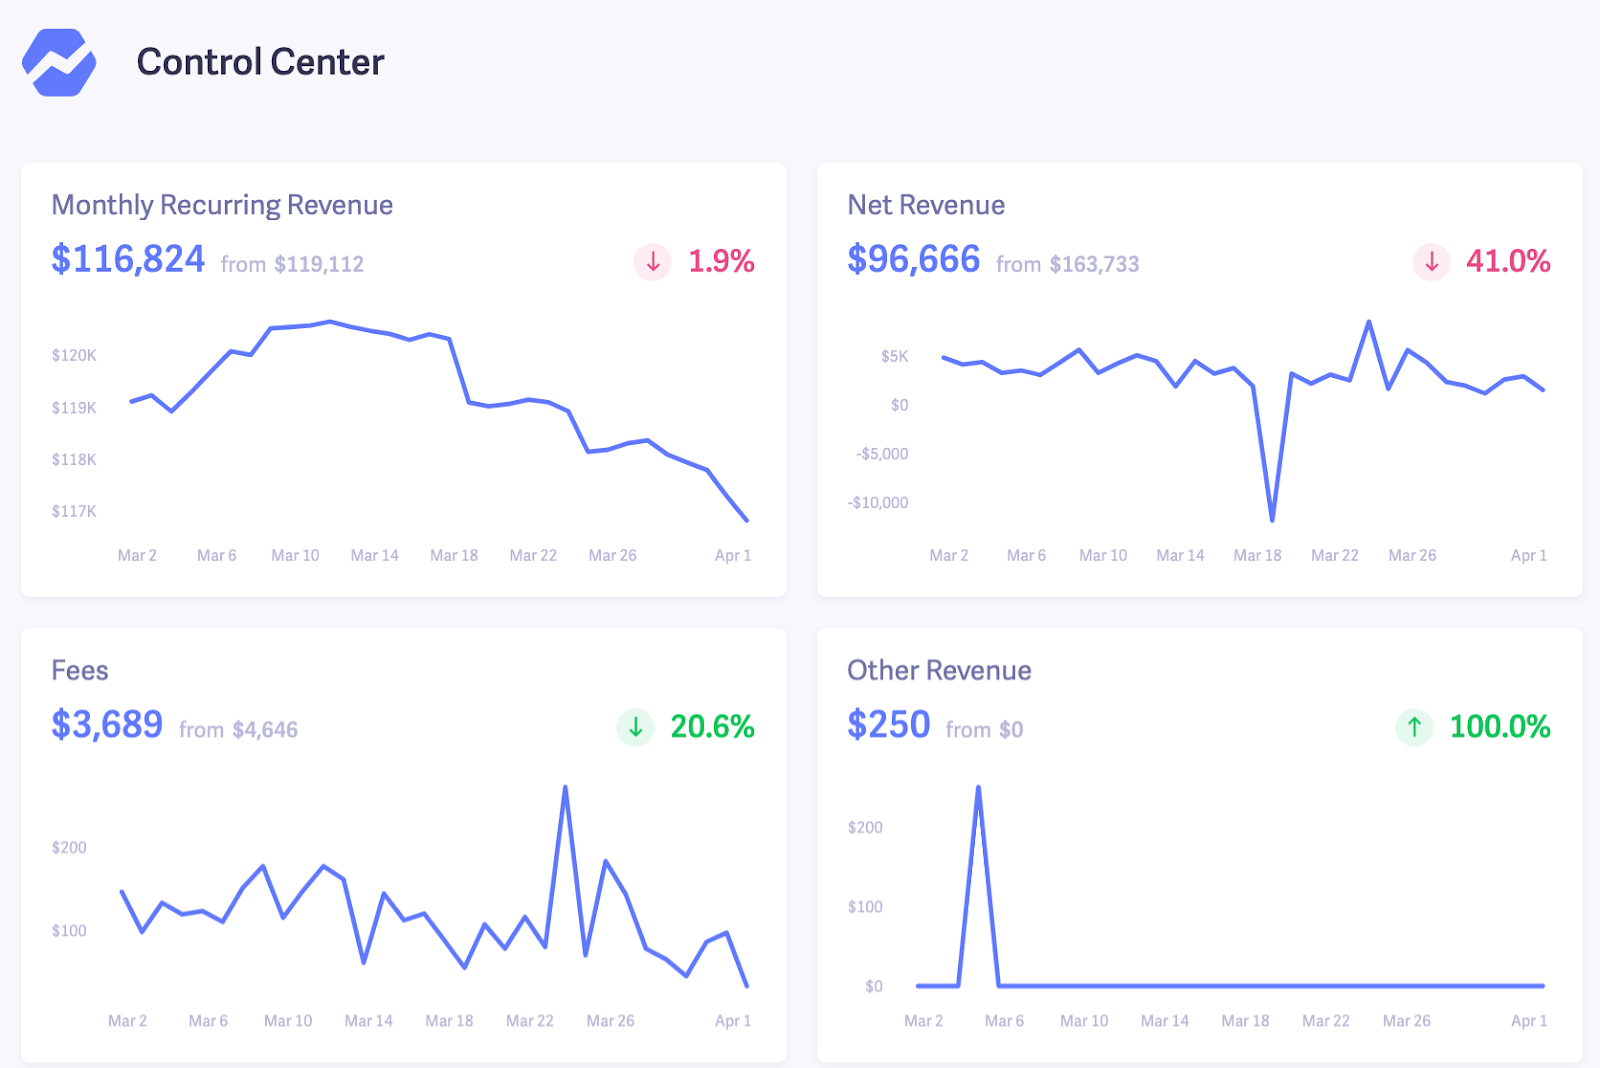Select the $96,666 net revenue value
The height and width of the screenshot is (1068, 1600).
click(x=914, y=259)
